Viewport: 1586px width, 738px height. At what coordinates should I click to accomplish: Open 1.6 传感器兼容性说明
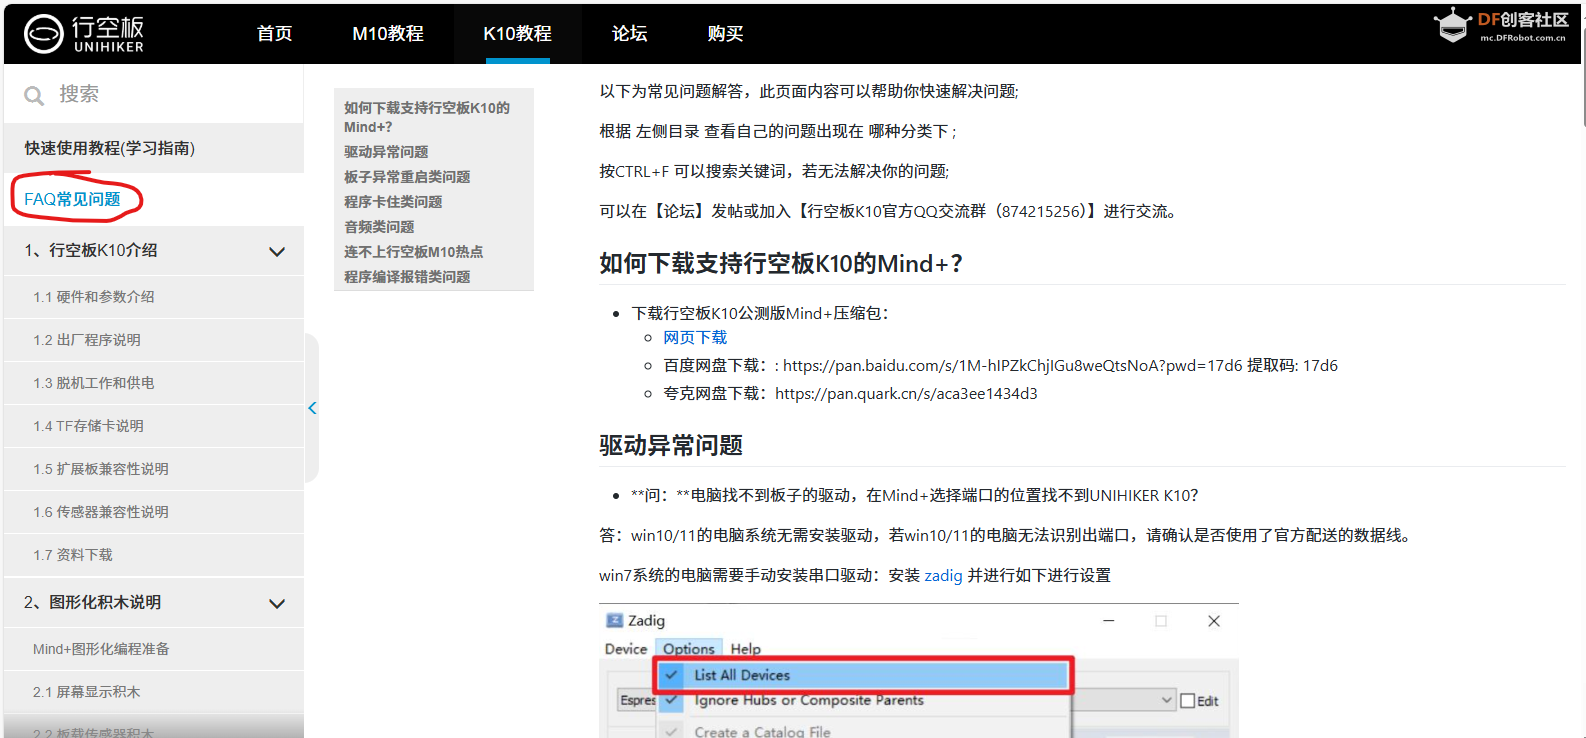[154, 512]
